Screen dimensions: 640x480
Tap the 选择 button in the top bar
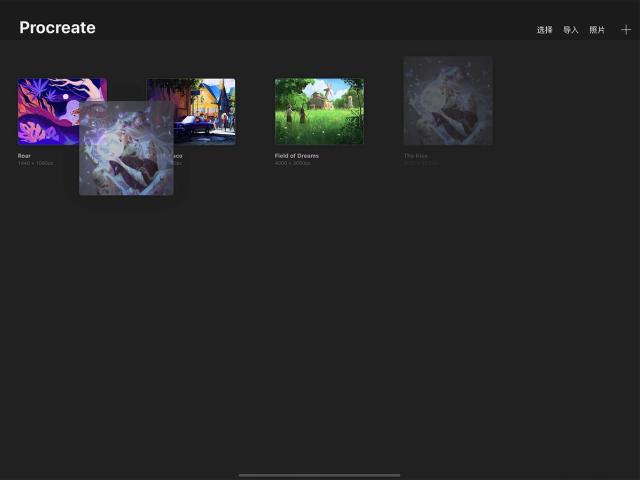(544, 30)
